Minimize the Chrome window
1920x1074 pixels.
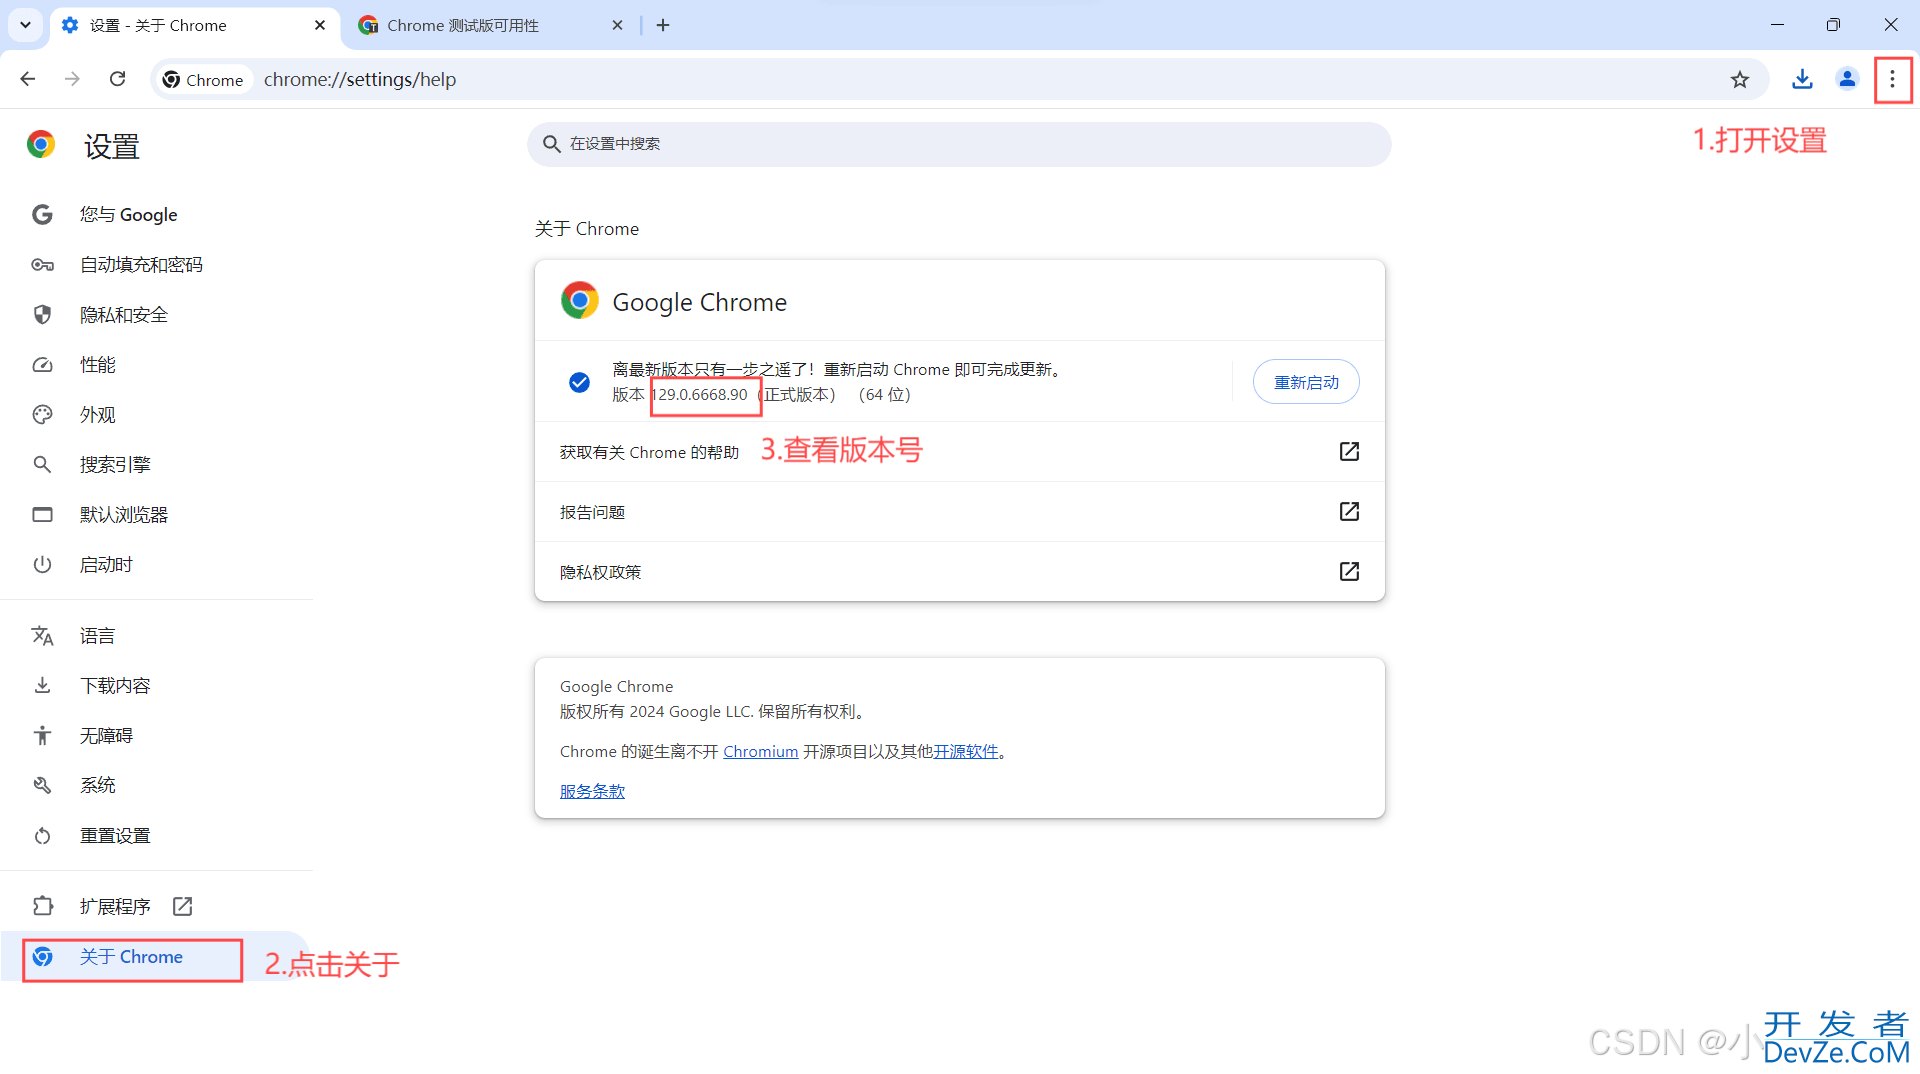tap(1777, 25)
